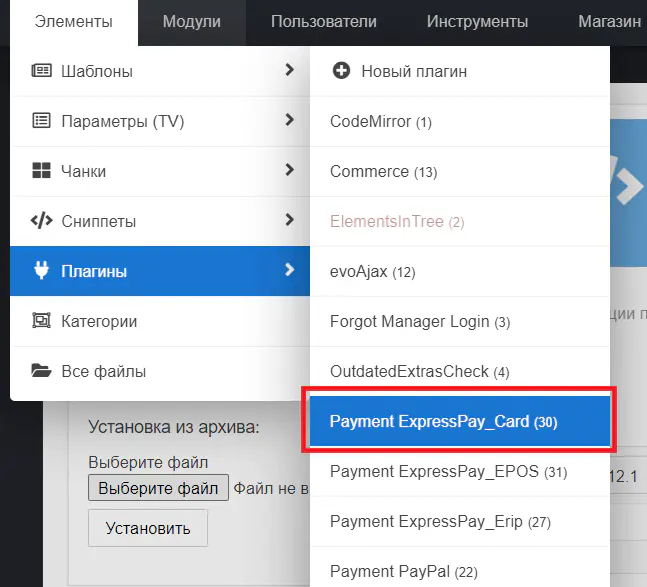Click the Параметры (TV) list icon

pyautogui.click(x=41, y=121)
